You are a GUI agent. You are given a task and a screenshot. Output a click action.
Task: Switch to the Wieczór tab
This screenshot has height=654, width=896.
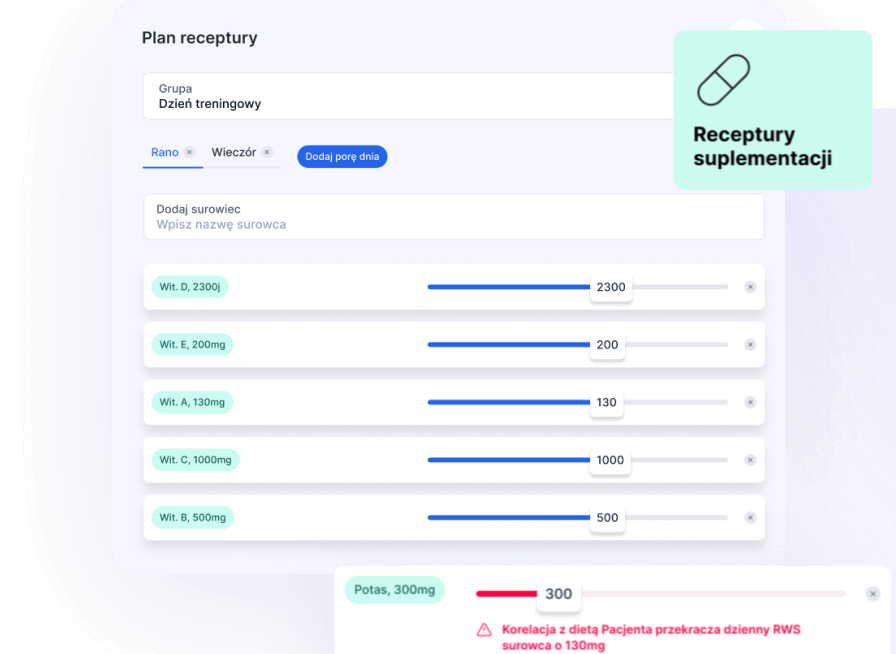(x=234, y=153)
